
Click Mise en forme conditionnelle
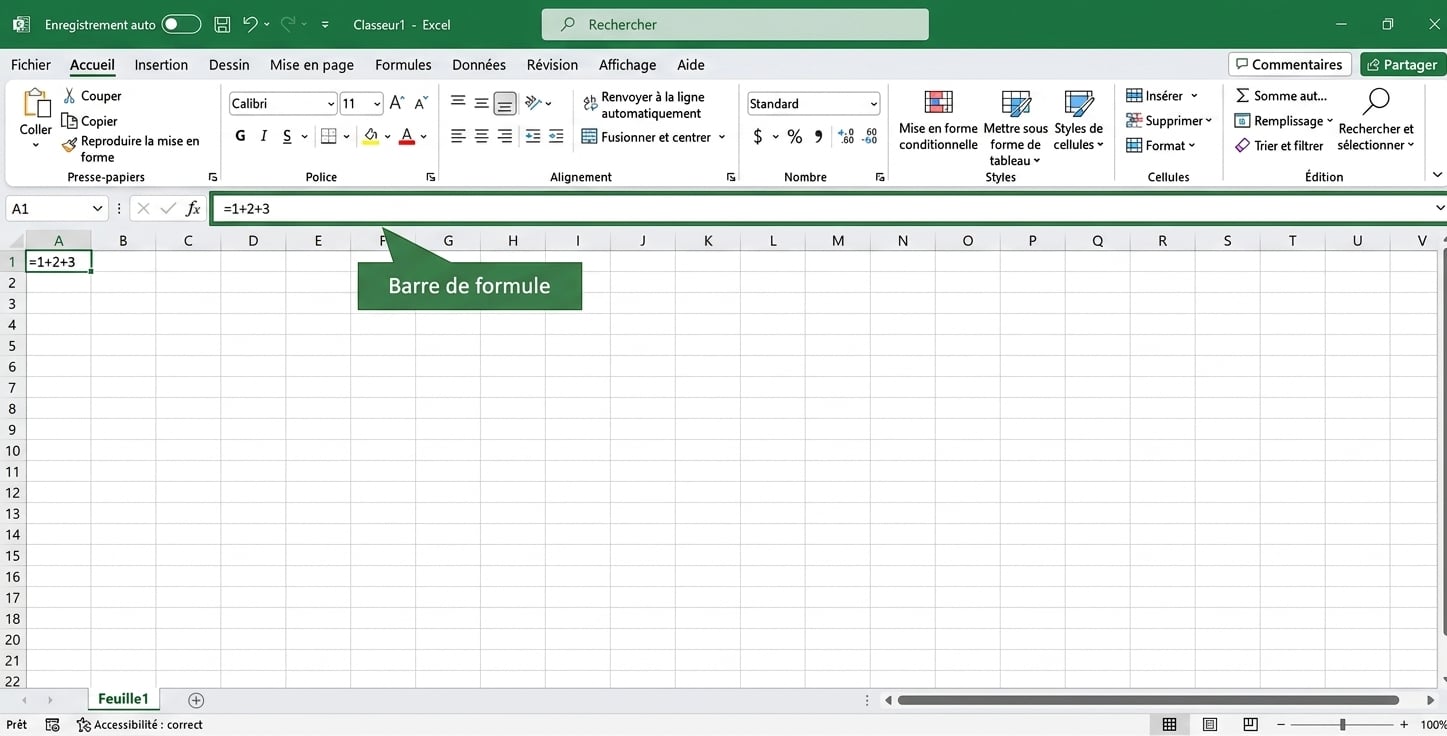click(x=938, y=121)
